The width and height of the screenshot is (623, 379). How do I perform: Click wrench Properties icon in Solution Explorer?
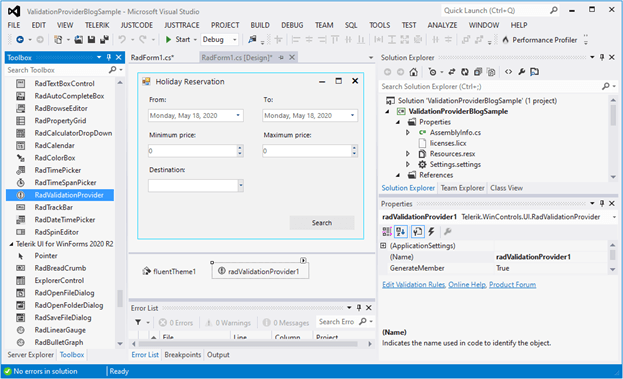521,72
